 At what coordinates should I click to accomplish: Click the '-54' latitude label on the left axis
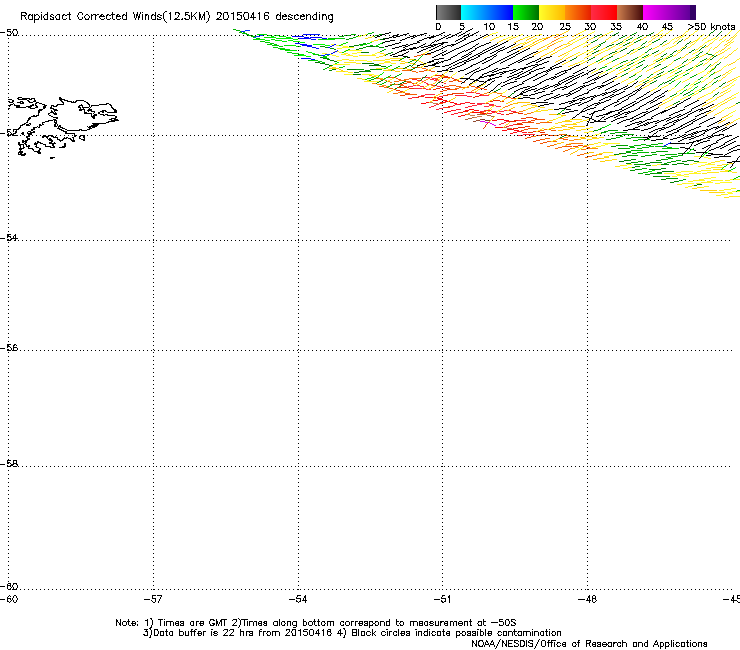(x=9, y=237)
